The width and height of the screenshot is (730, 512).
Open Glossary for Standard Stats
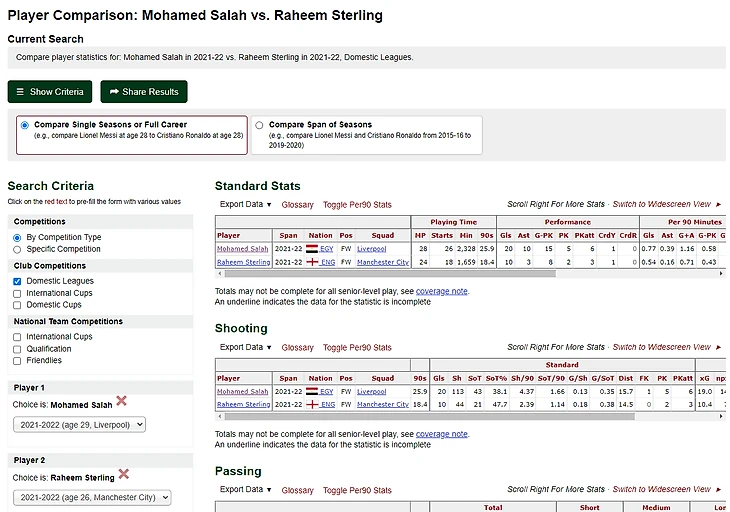[x=297, y=205]
